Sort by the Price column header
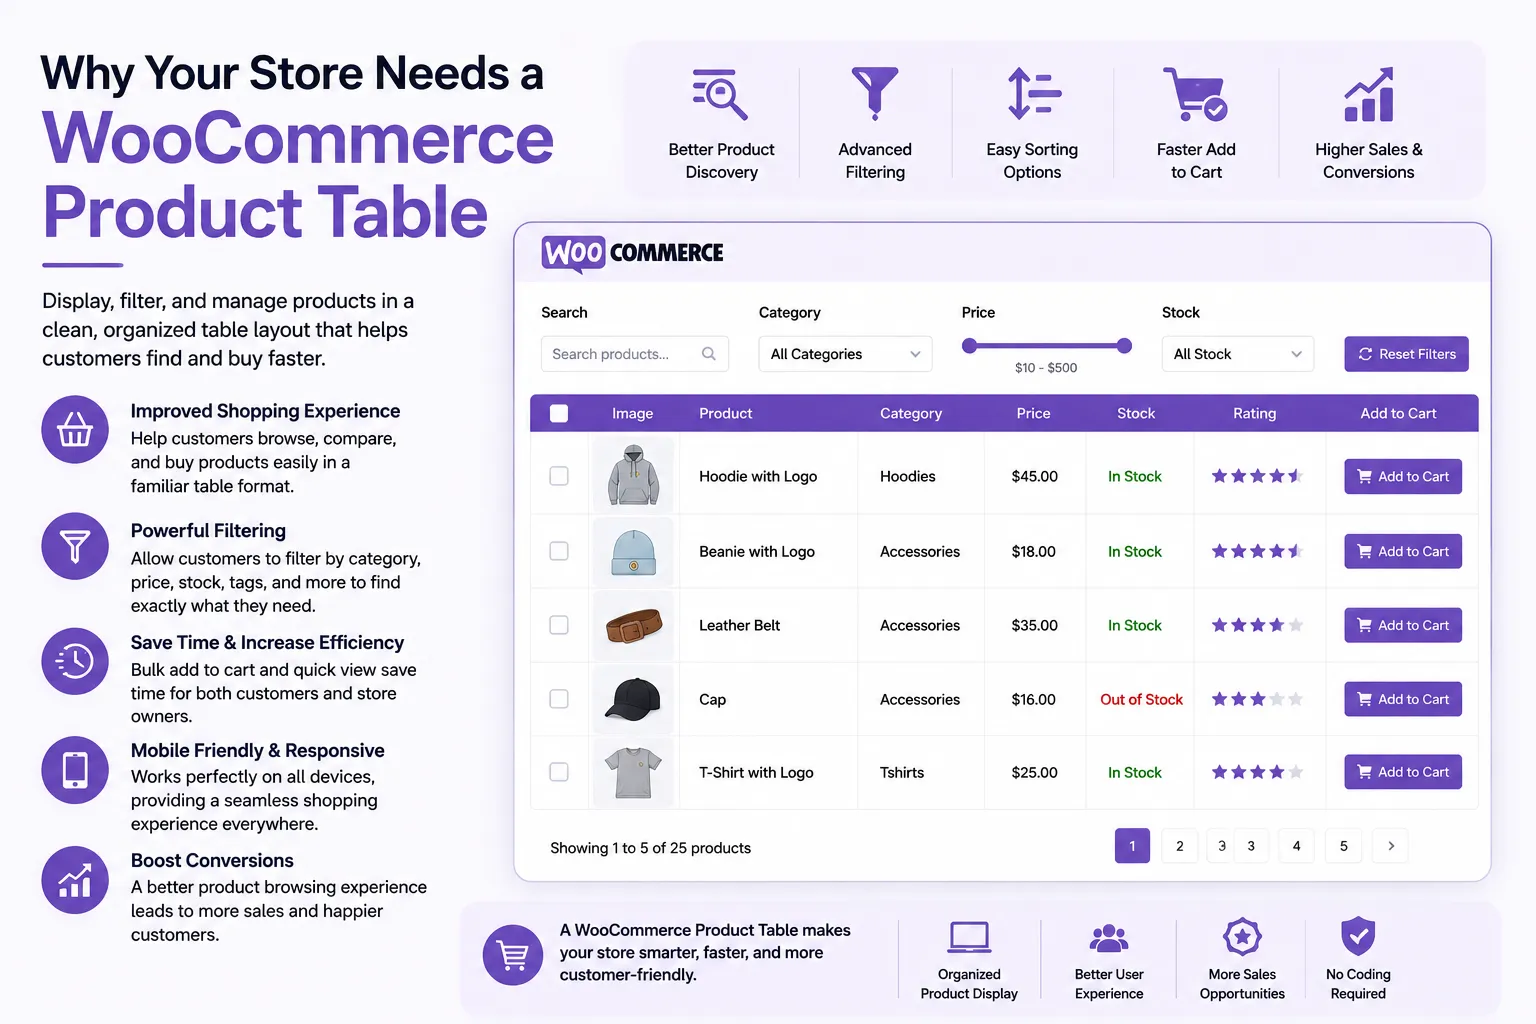Viewport: 1536px width, 1024px height. pos(1034,413)
